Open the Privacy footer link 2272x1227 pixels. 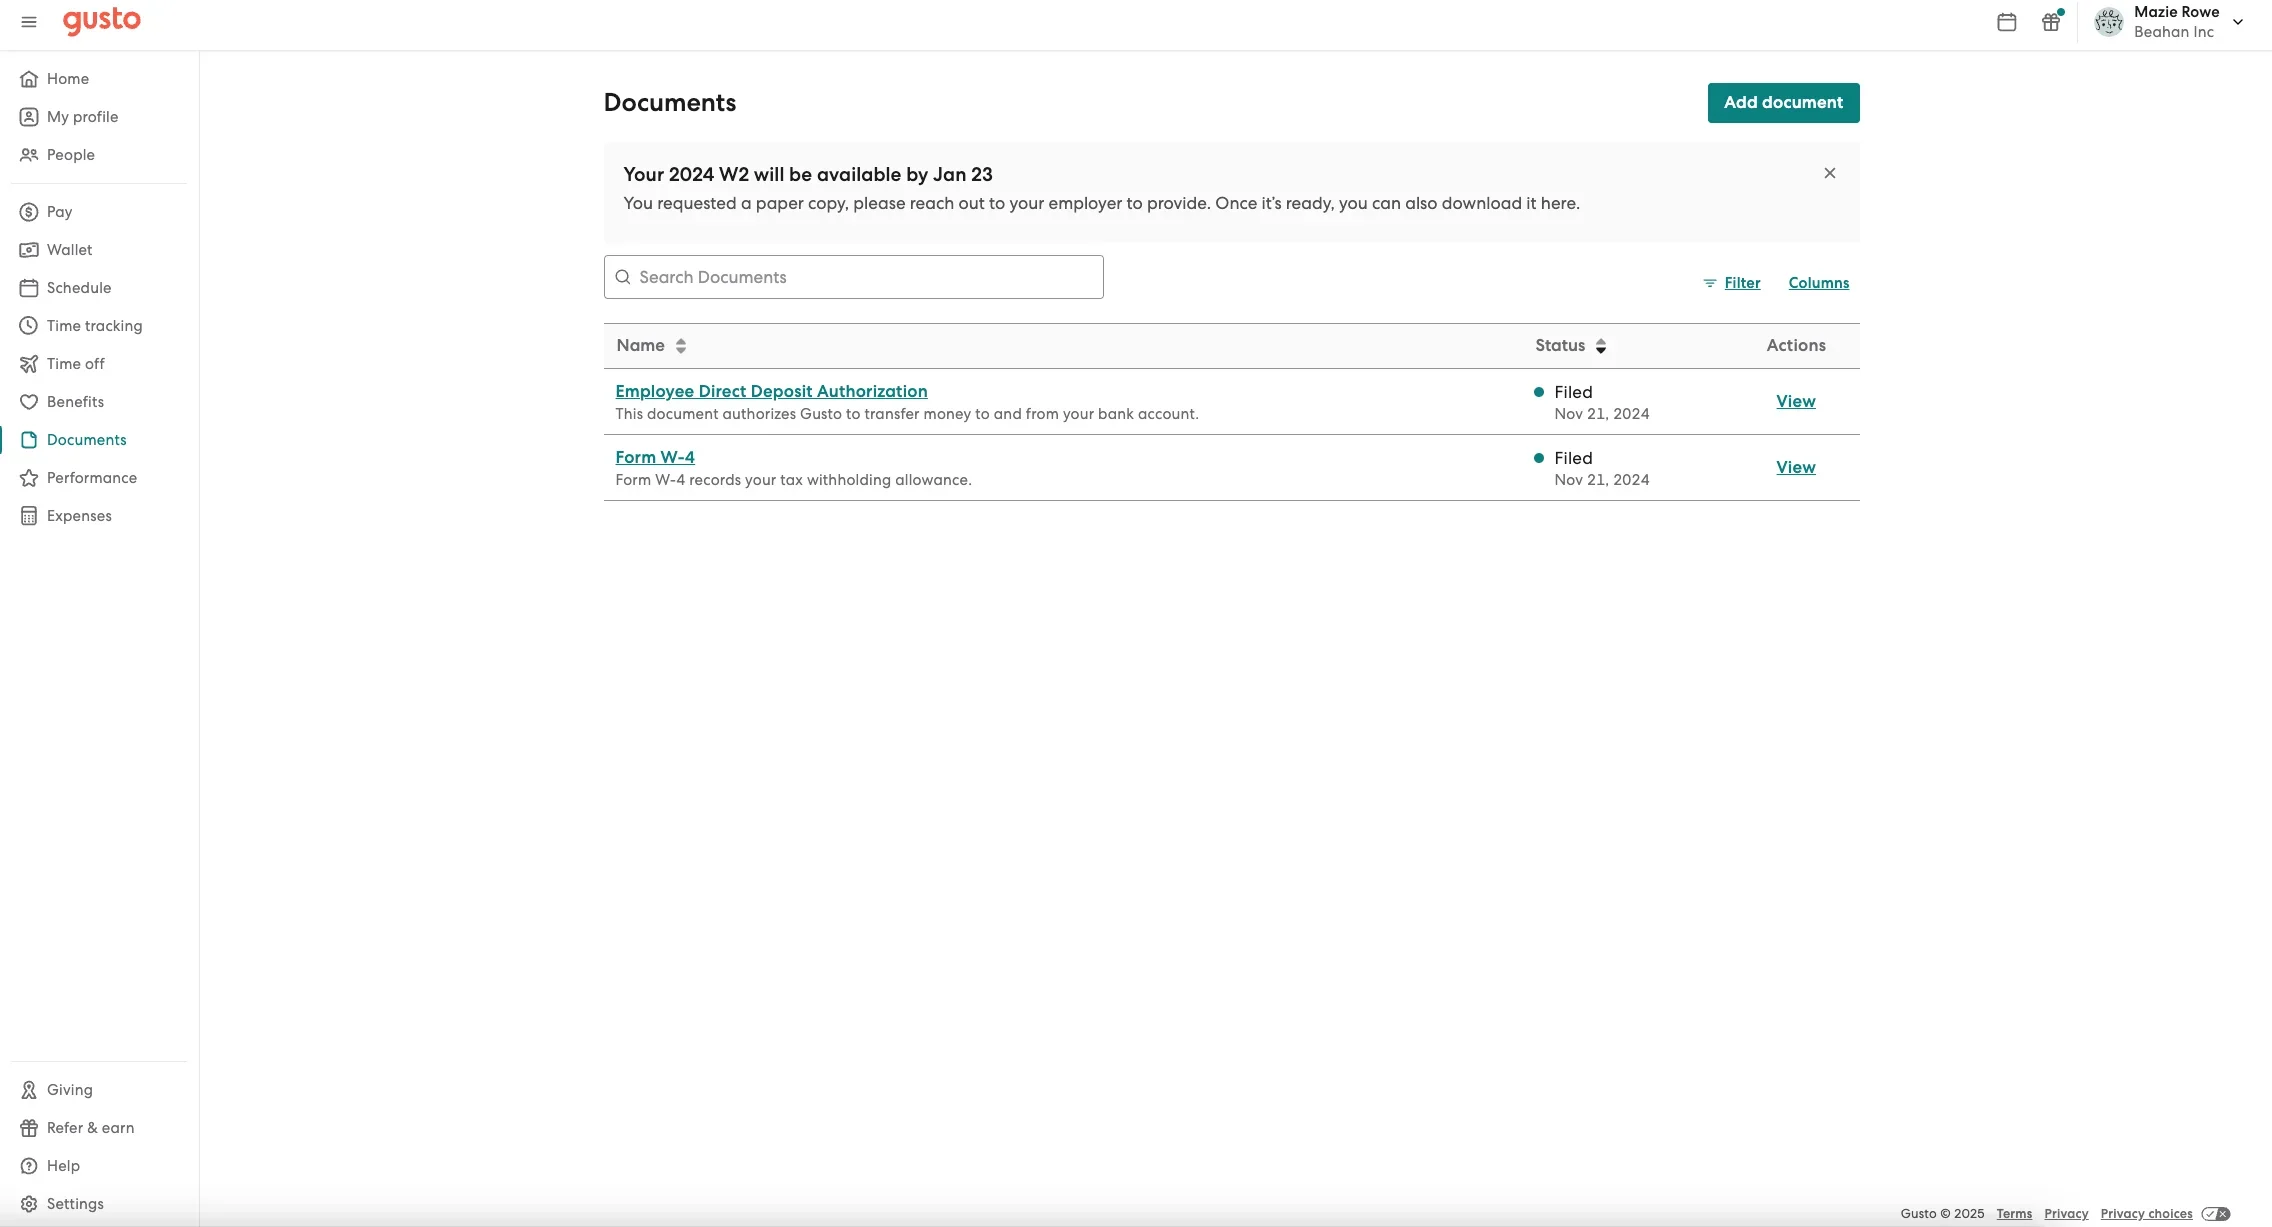(x=2066, y=1213)
